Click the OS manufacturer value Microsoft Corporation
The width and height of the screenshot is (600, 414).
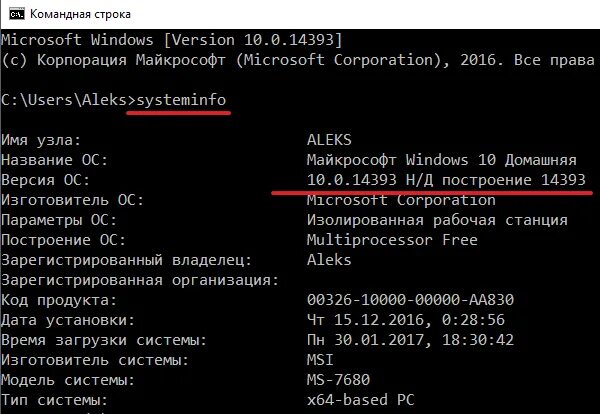point(387,200)
